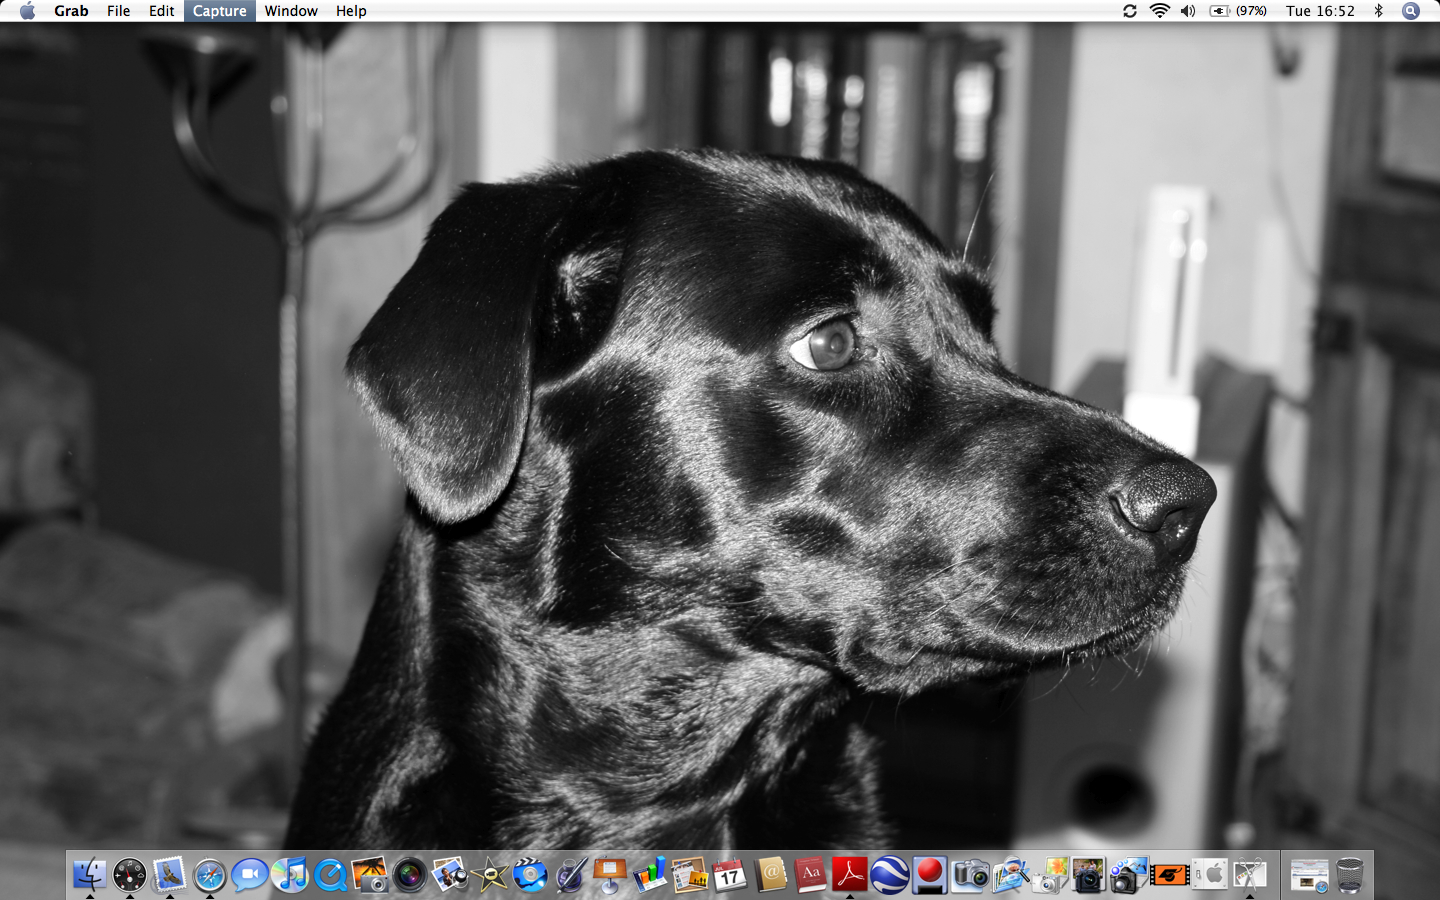1440x900 pixels.
Task: Open iWeb photo board icon
Action: coord(690,875)
